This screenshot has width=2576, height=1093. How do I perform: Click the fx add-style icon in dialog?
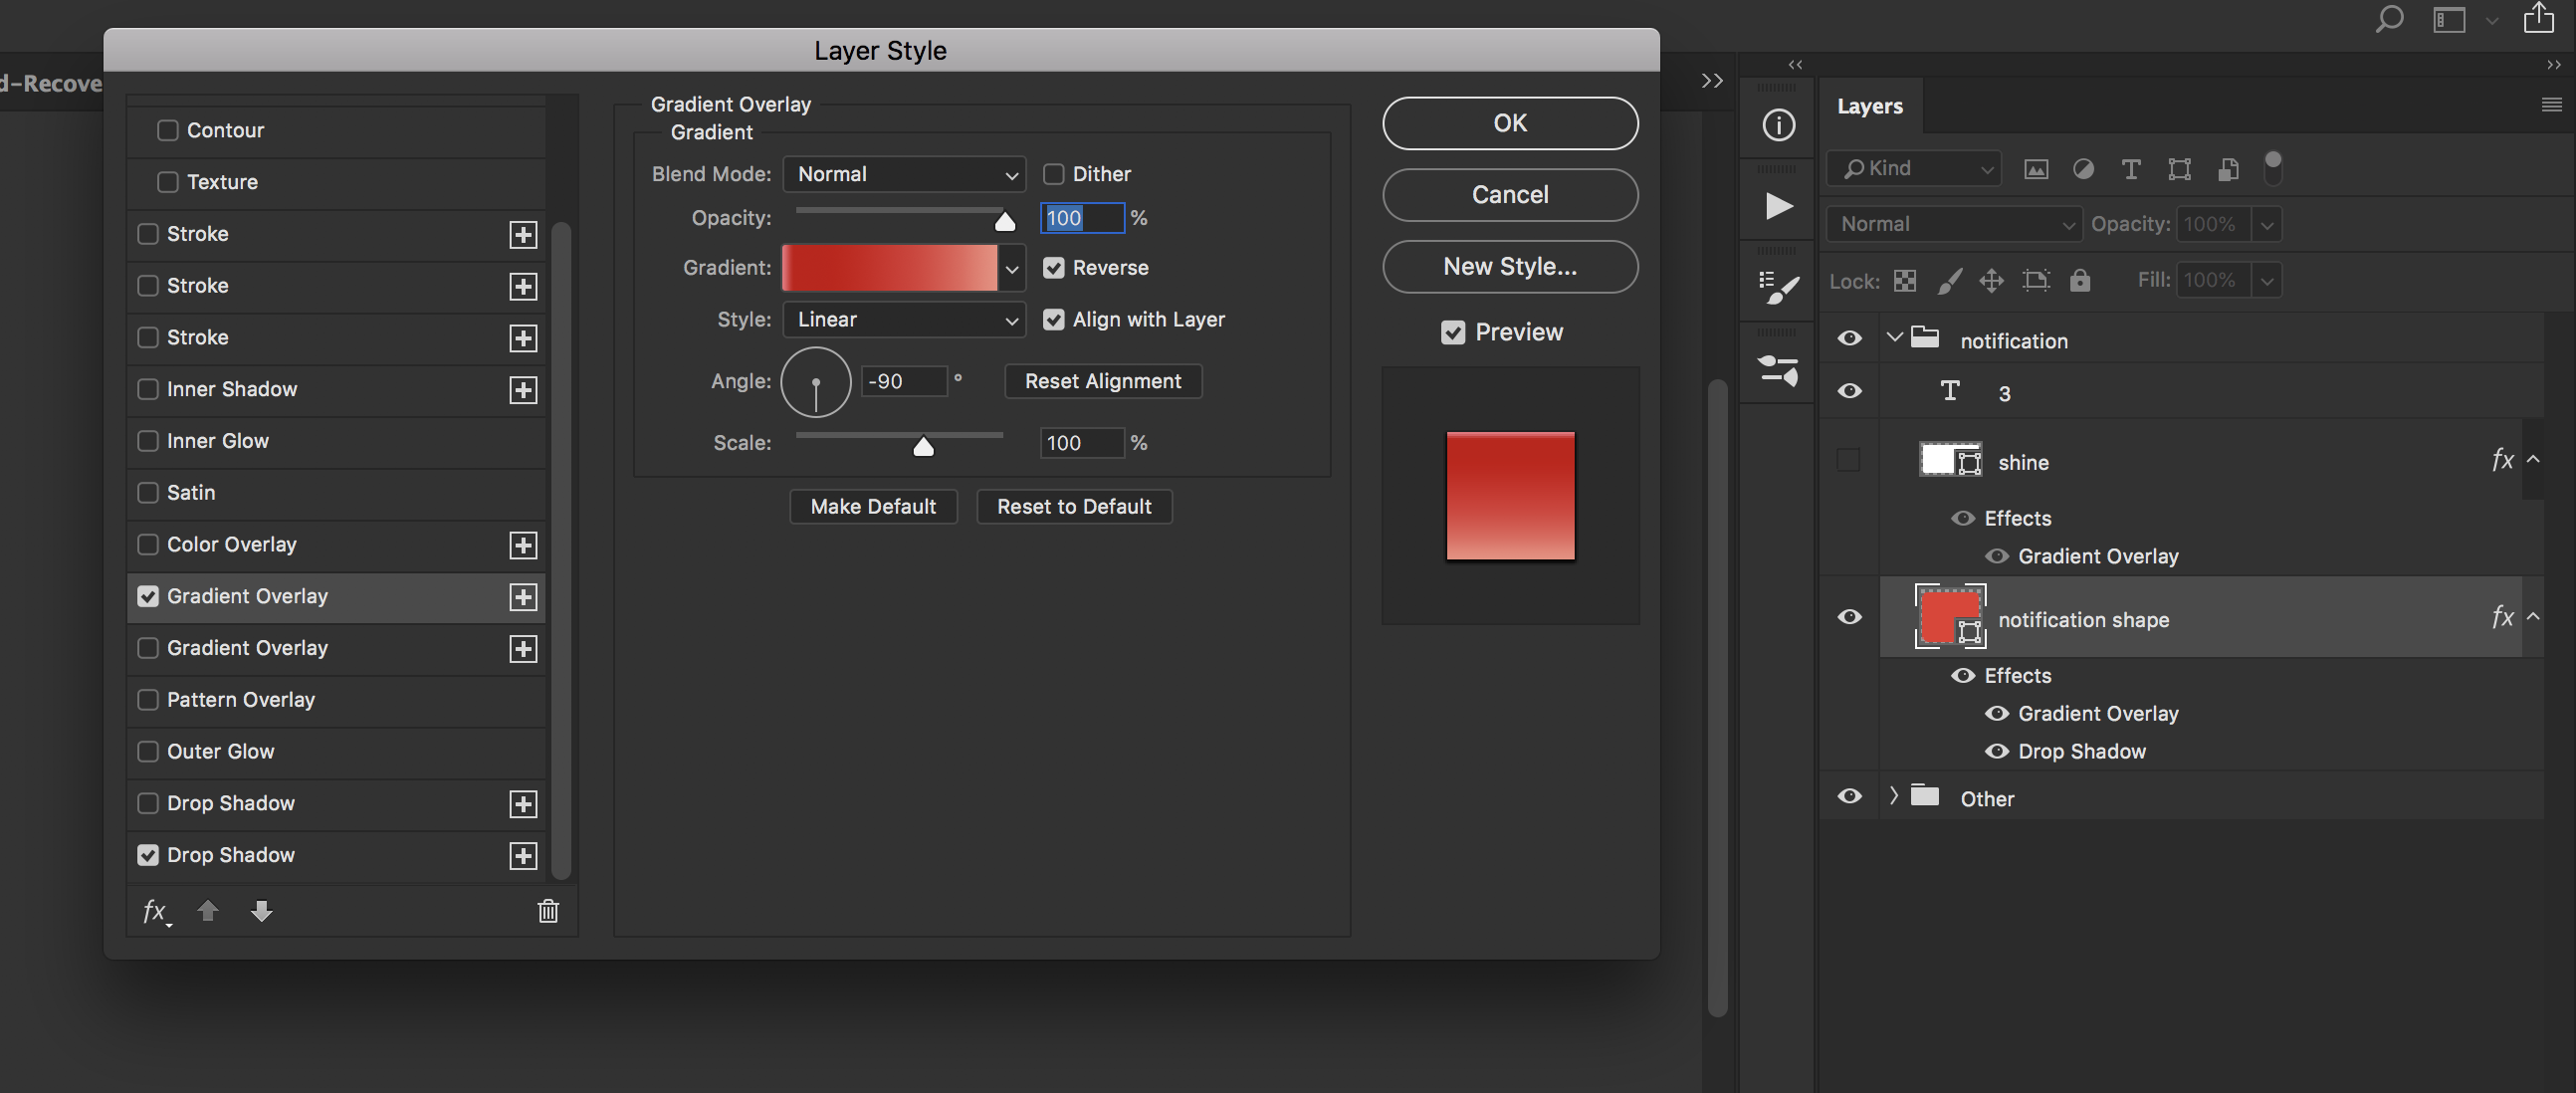click(x=156, y=911)
